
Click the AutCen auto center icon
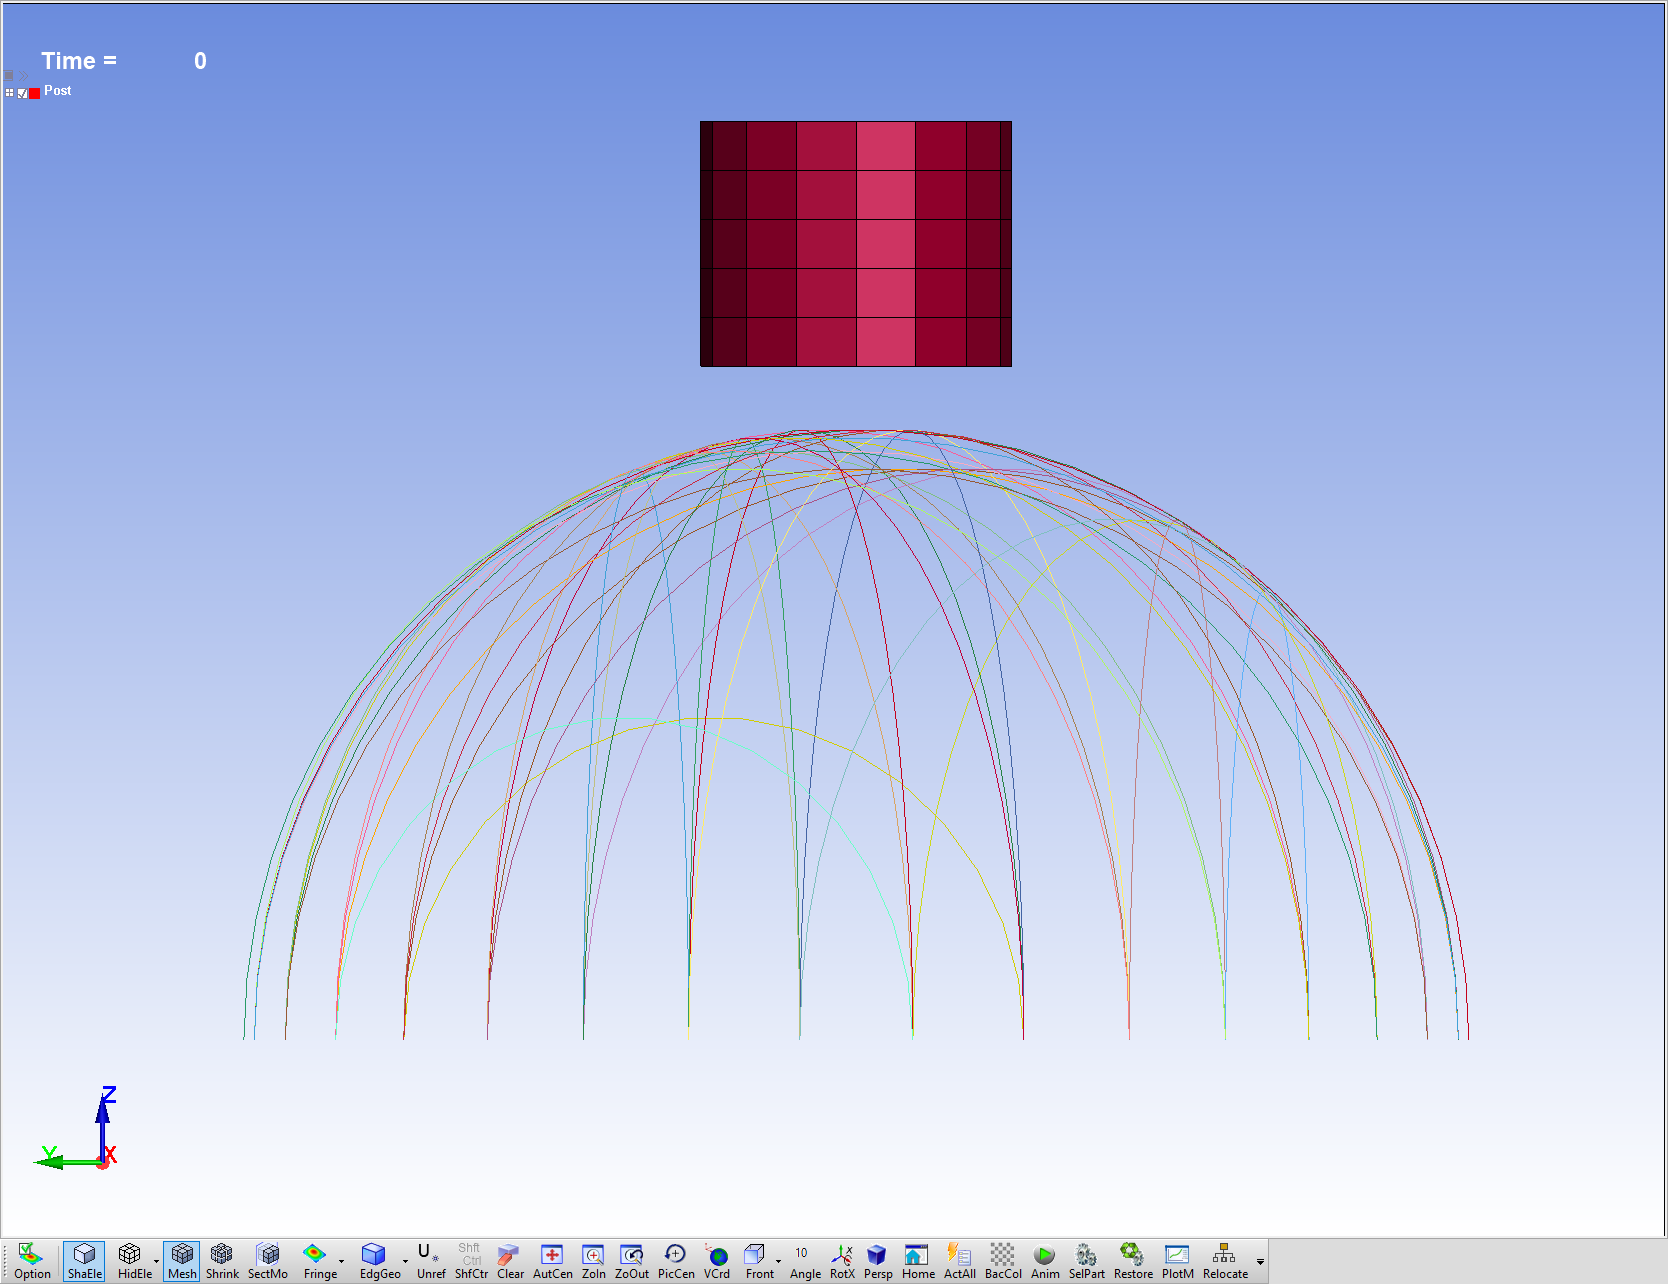pos(552,1261)
